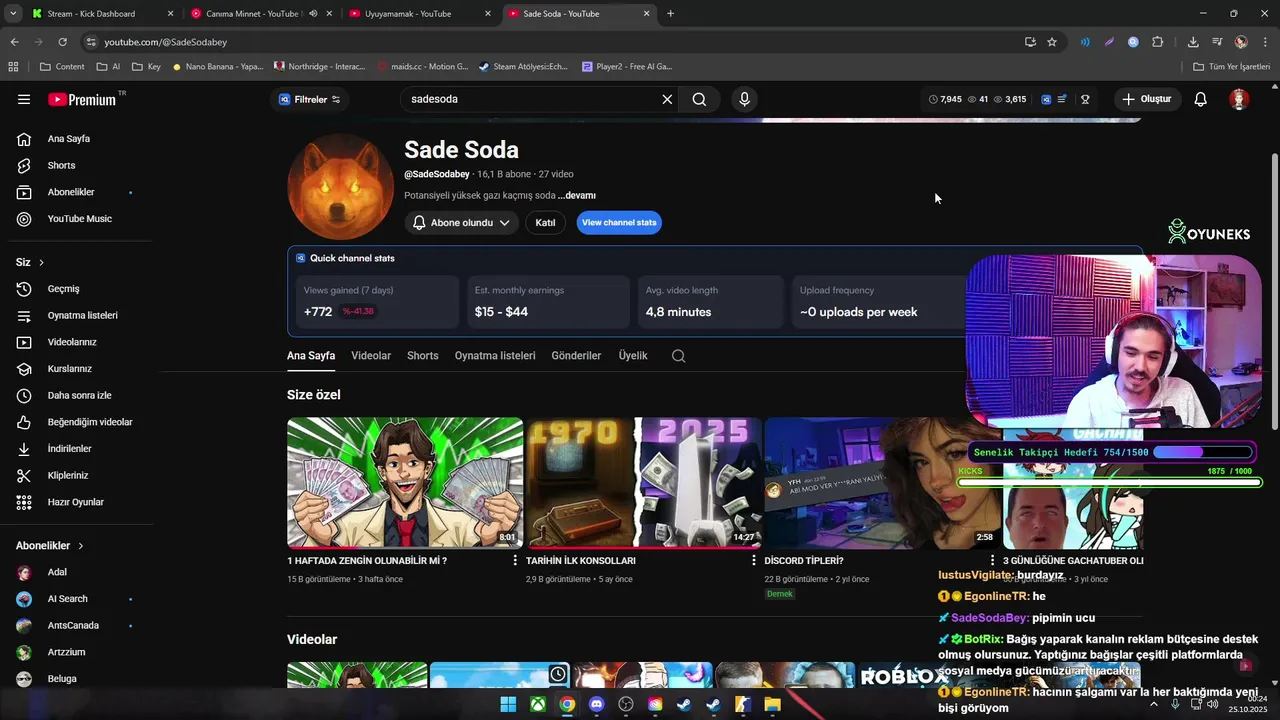
Task: Bookmark this page with the star icon
Action: click(1052, 42)
